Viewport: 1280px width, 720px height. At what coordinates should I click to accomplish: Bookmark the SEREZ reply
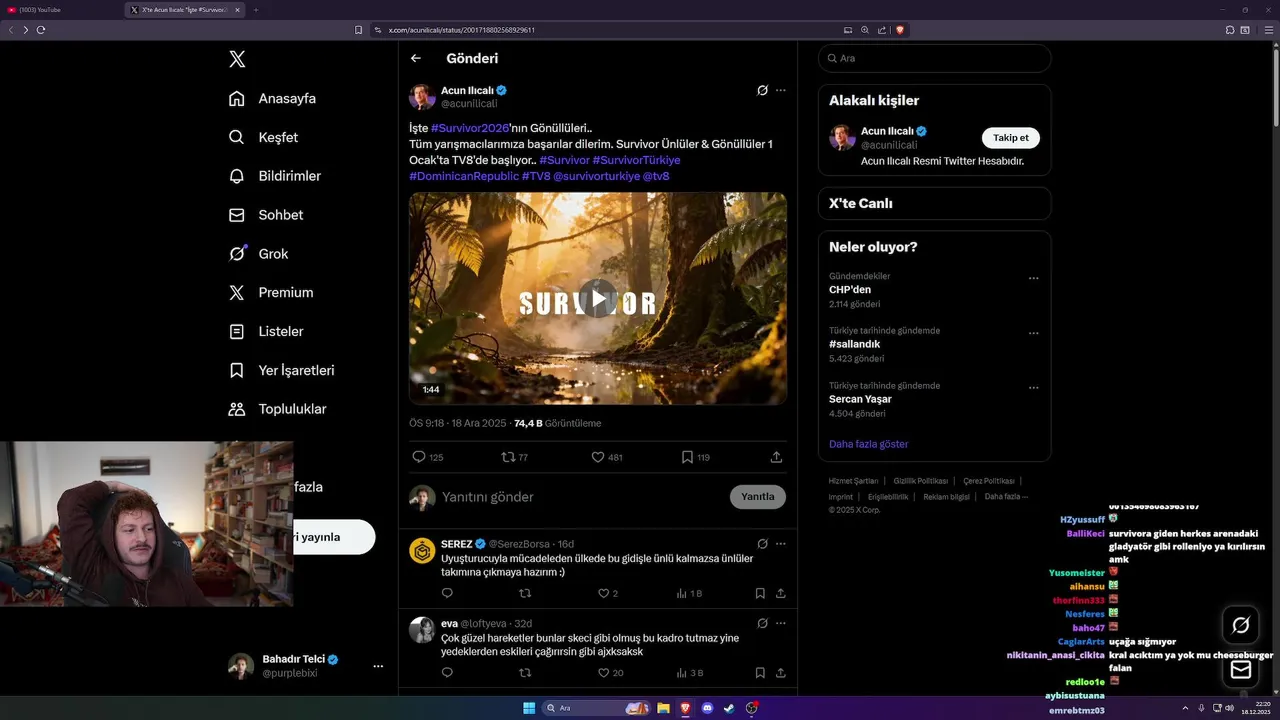coord(760,593)
